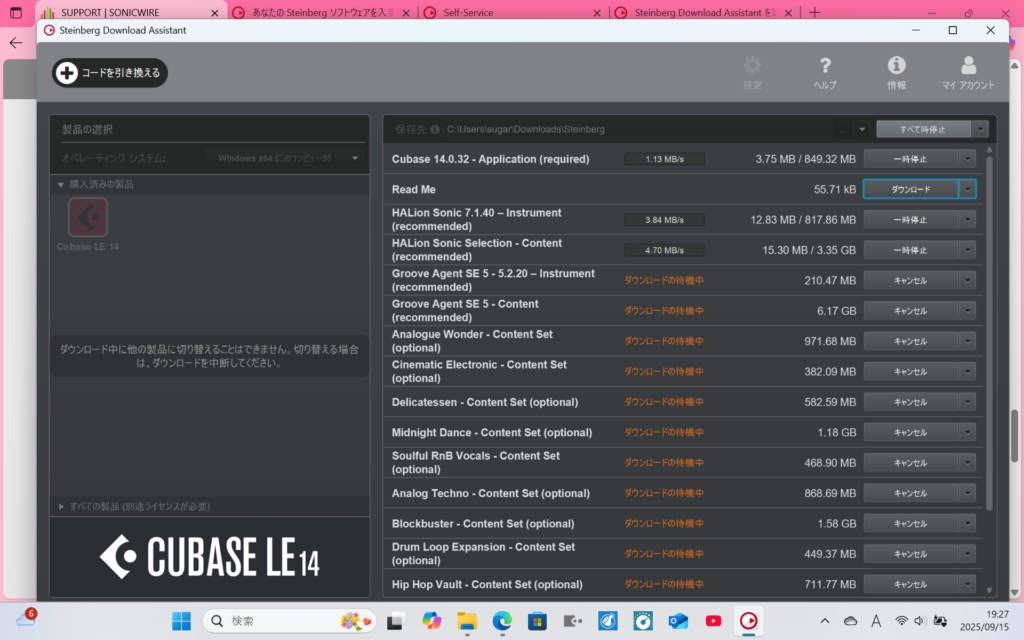Open File Explorer from the taskbar
This screenshot has width=1024, height=640.
pos(467,621)
